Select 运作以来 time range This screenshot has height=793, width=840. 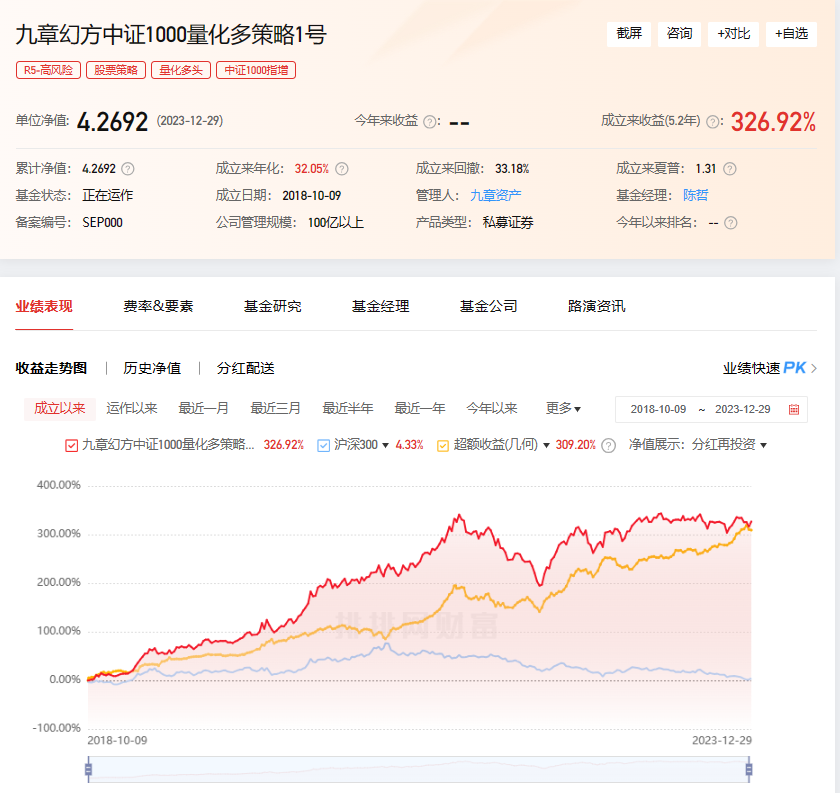132,409
